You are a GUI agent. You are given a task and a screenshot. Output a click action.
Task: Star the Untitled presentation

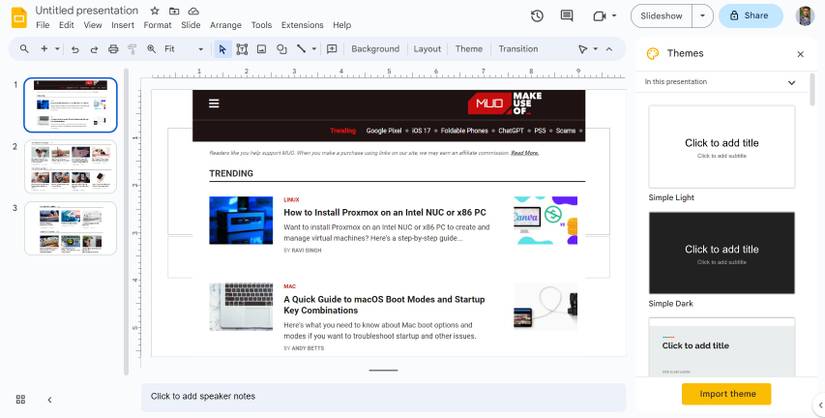click(x=155, y=11)
